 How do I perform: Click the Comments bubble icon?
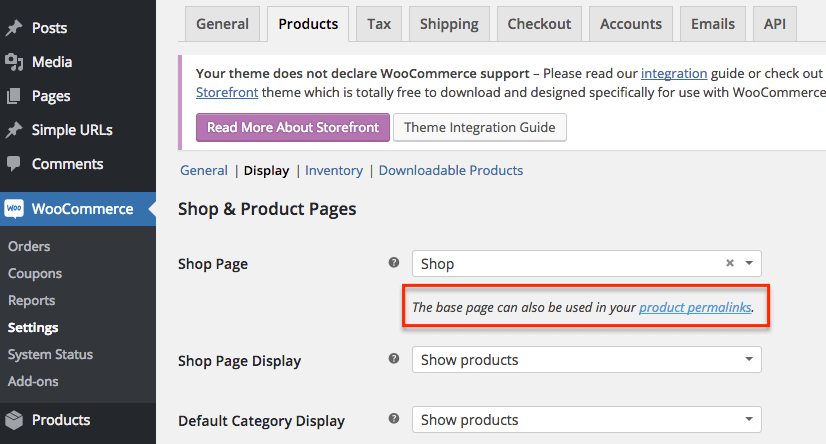pyautogui.click(x=14, y=164)
